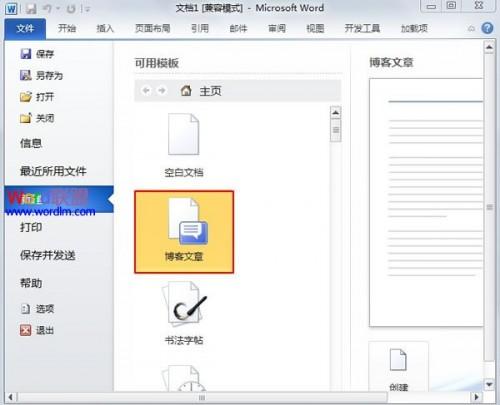This screenshot has height=405, width=500.
Task: Open the 文件 tab
Action: pyautogui.click(x=25, y=29)
